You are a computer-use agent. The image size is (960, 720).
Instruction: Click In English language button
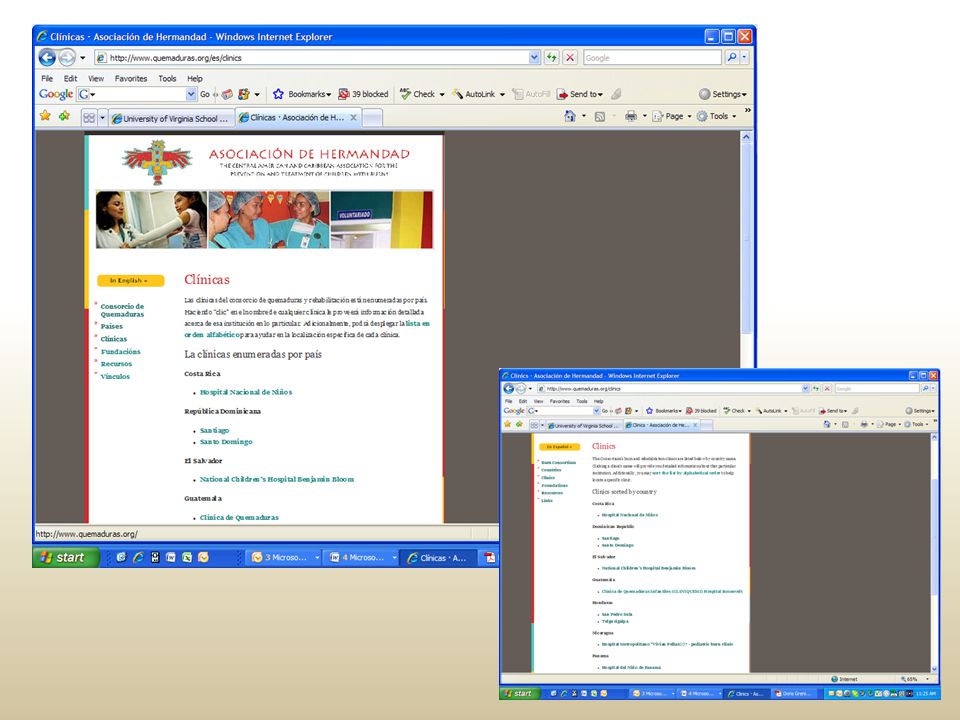[130, 280]
